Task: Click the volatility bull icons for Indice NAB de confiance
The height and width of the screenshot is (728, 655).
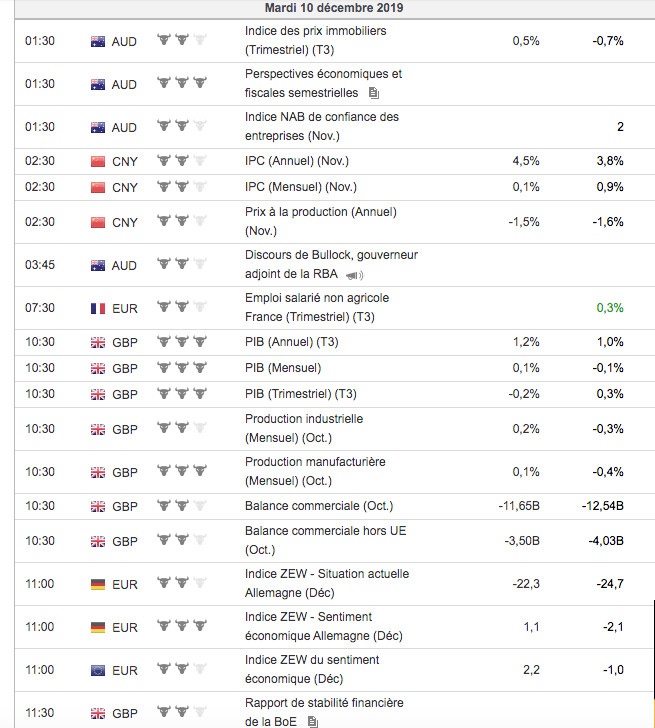Action: tap(182, 127)
